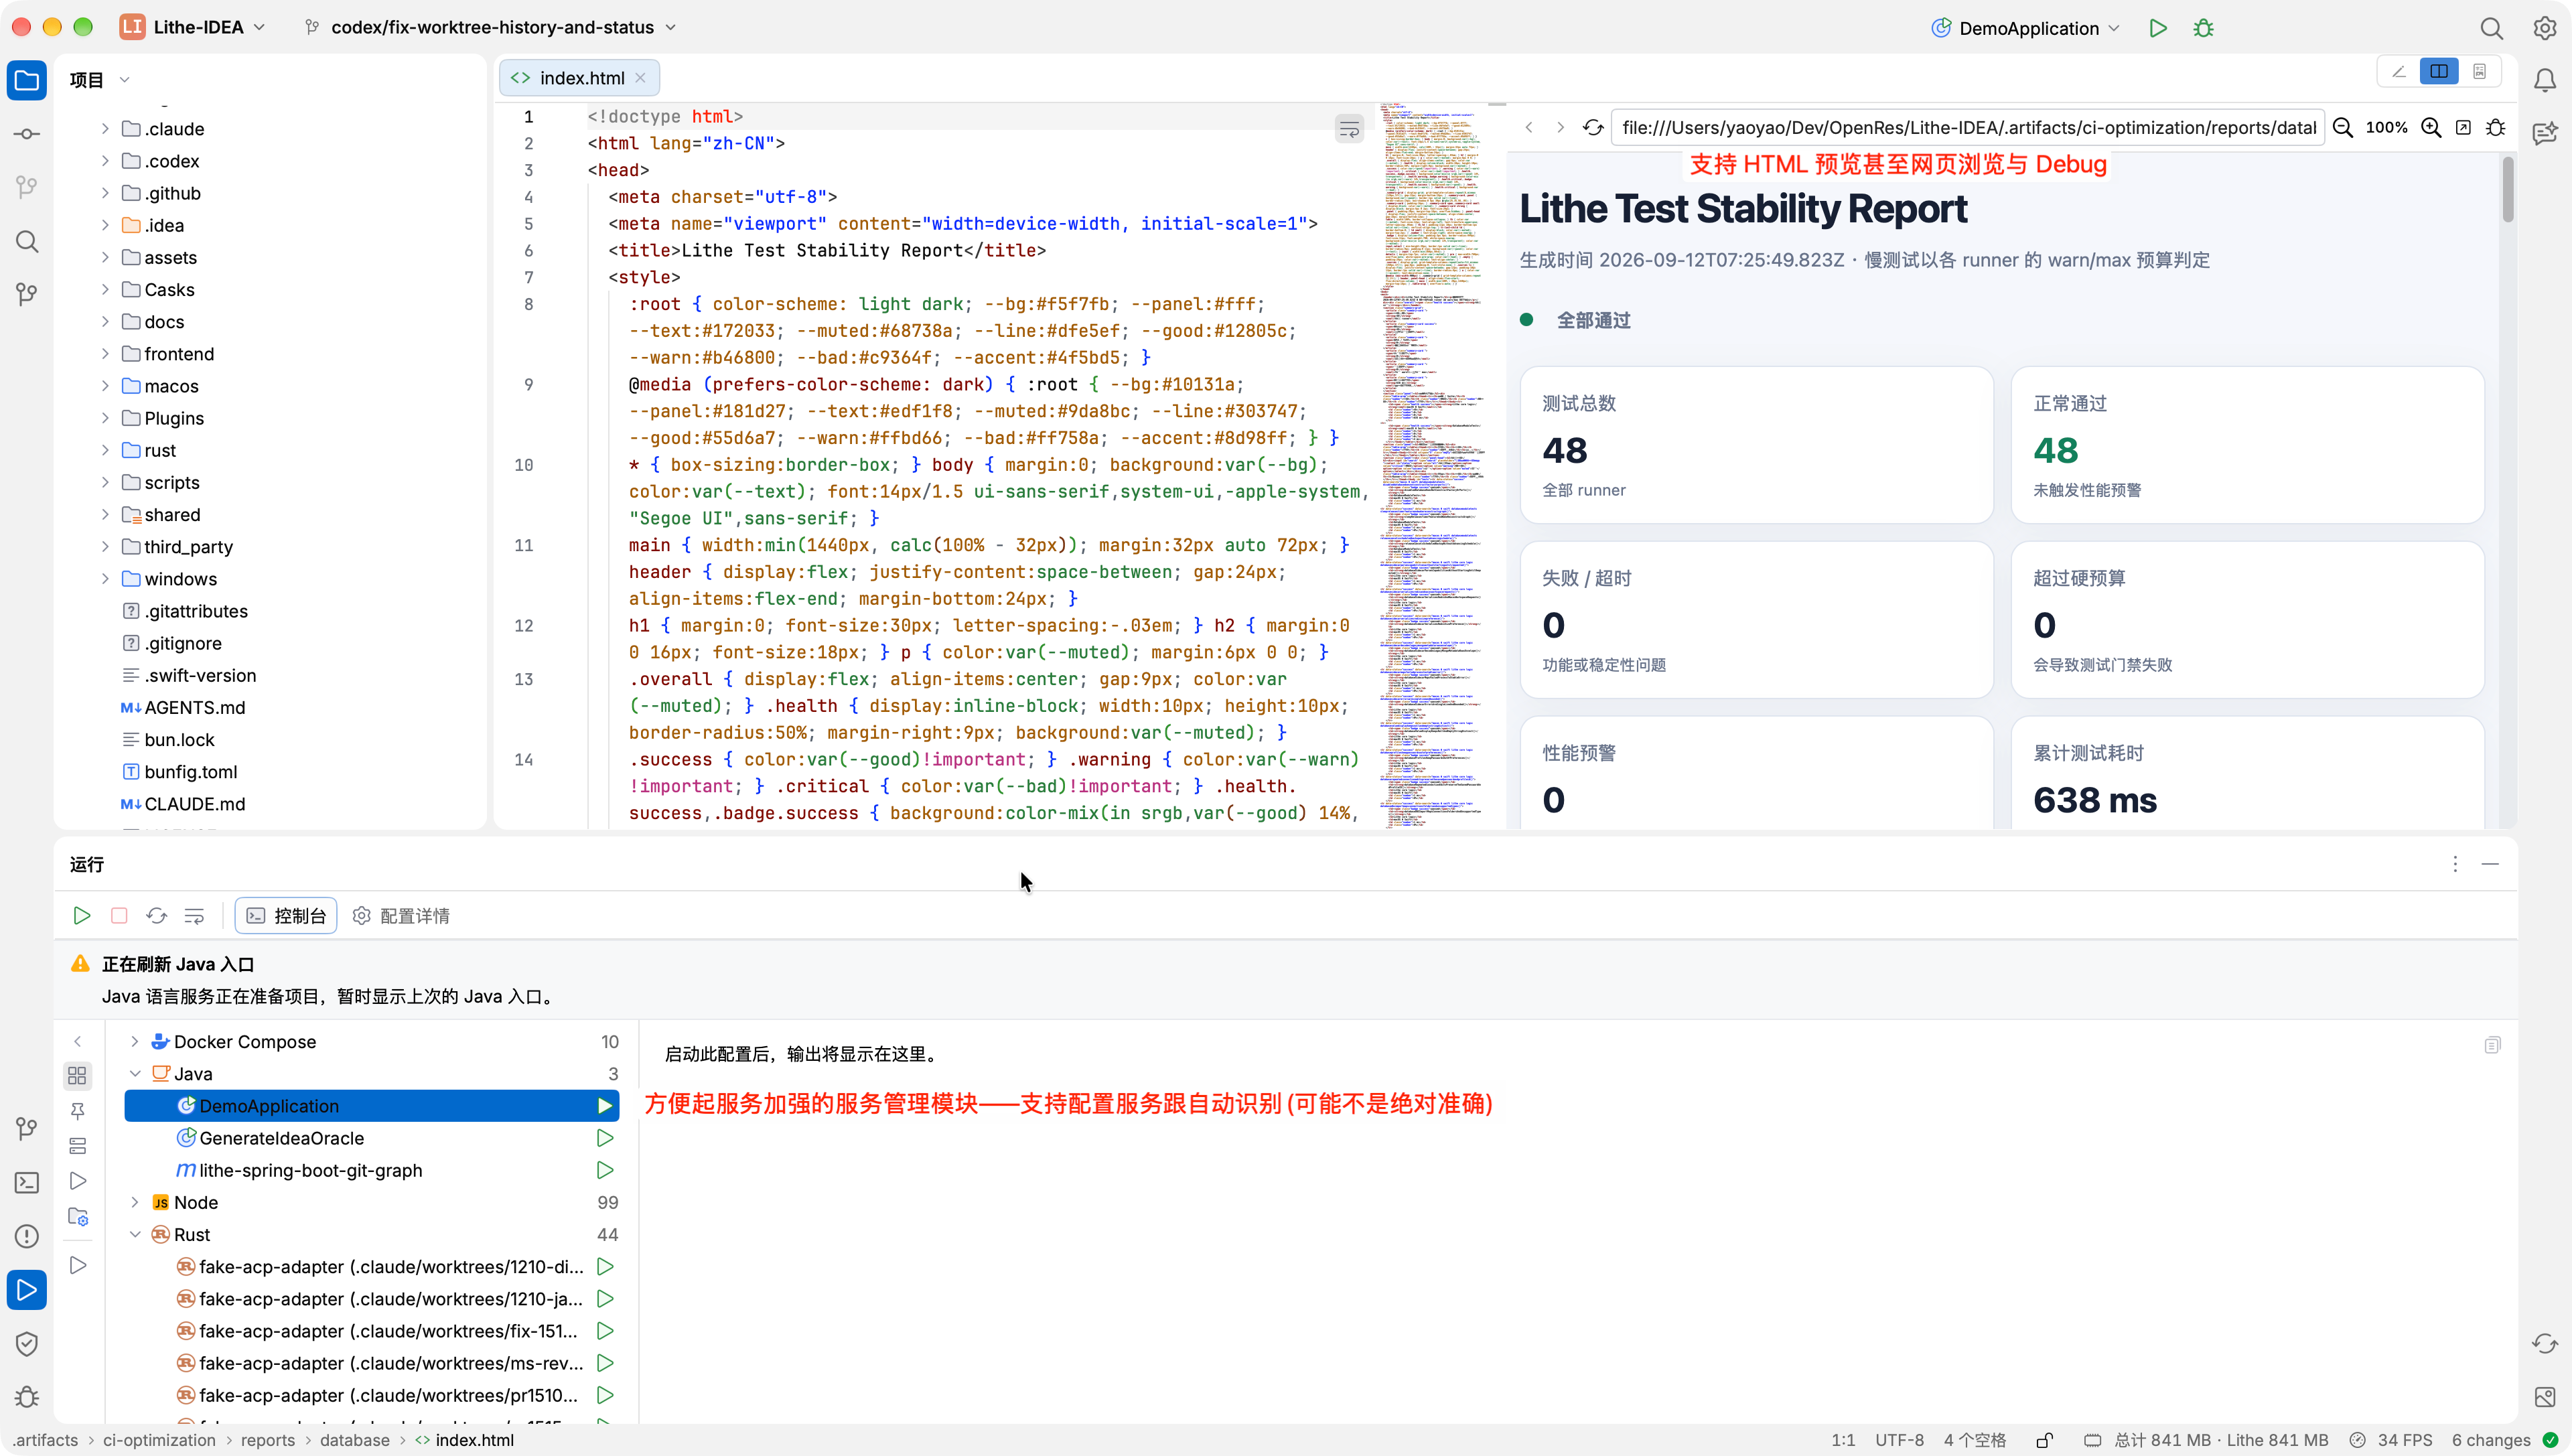Viewport: 2572px width, 1456px height.
Task: Open Run panel more options menu
Action: [x=2454, y=863]
